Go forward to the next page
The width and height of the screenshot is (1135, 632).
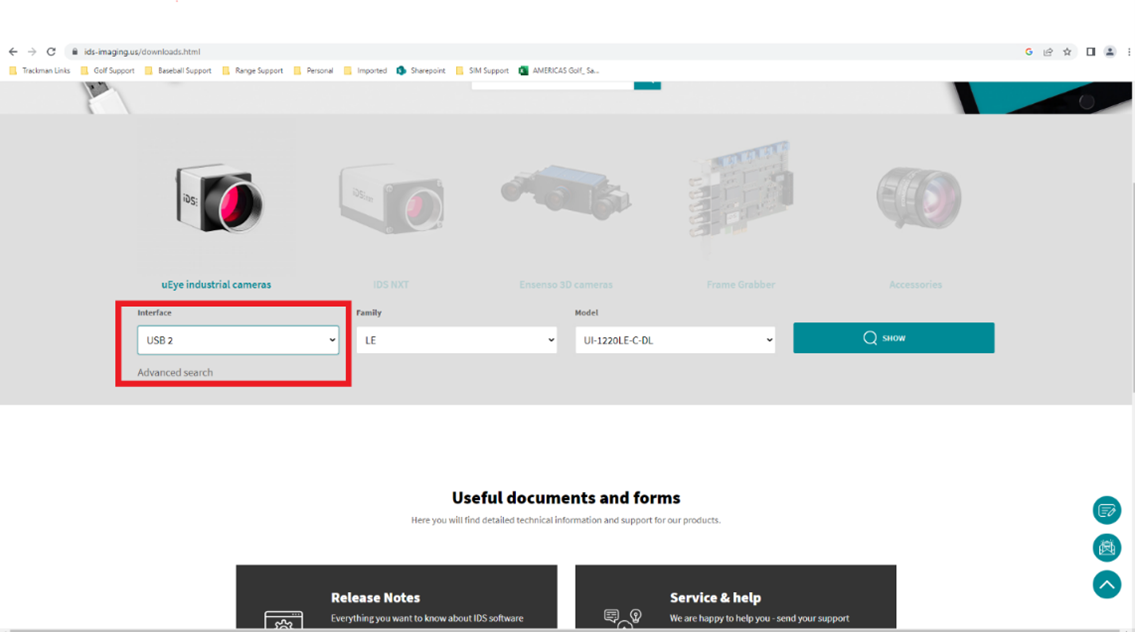(32, 52)
